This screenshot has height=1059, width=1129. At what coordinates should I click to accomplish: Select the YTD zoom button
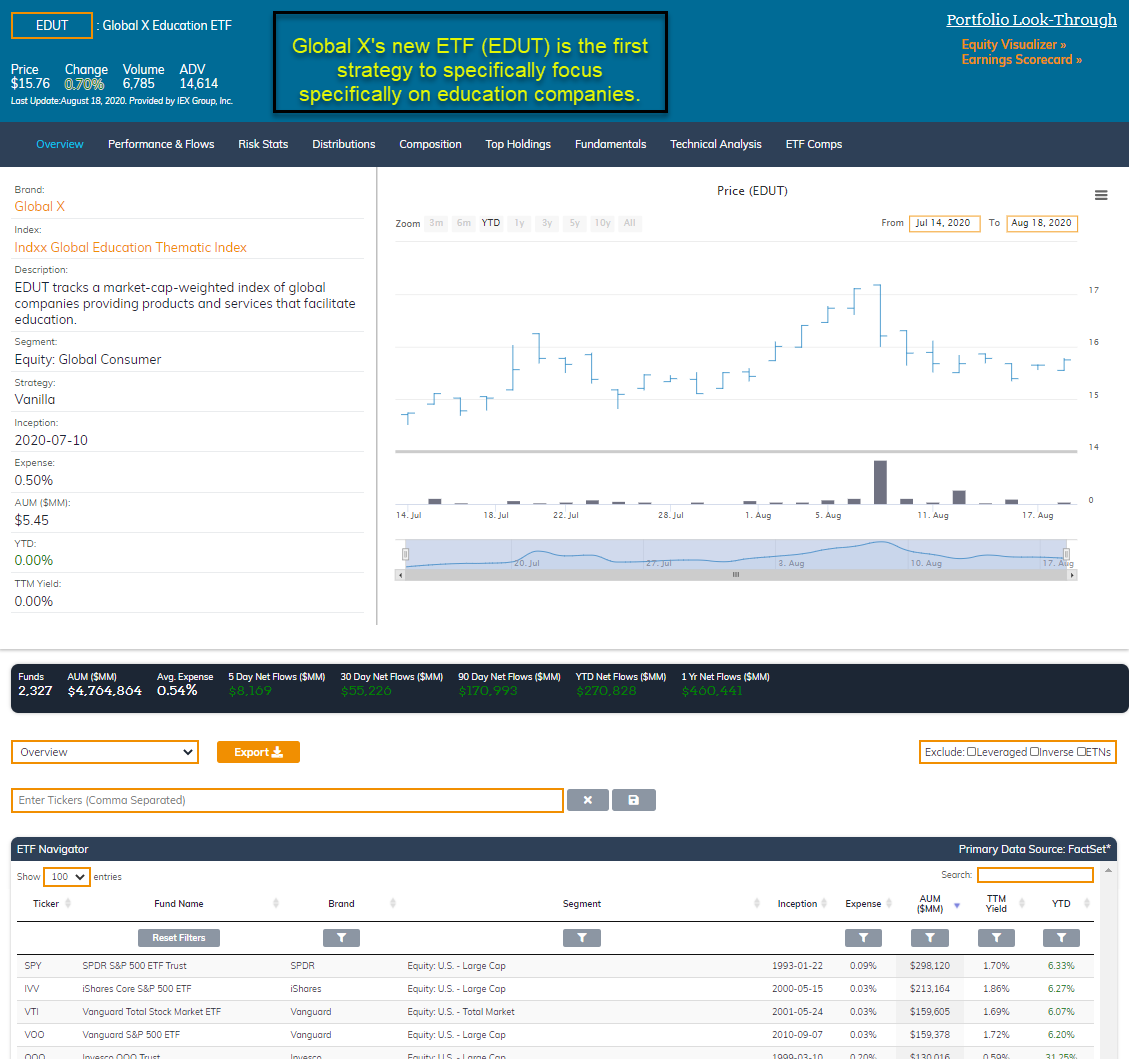[x=491, y=223]
